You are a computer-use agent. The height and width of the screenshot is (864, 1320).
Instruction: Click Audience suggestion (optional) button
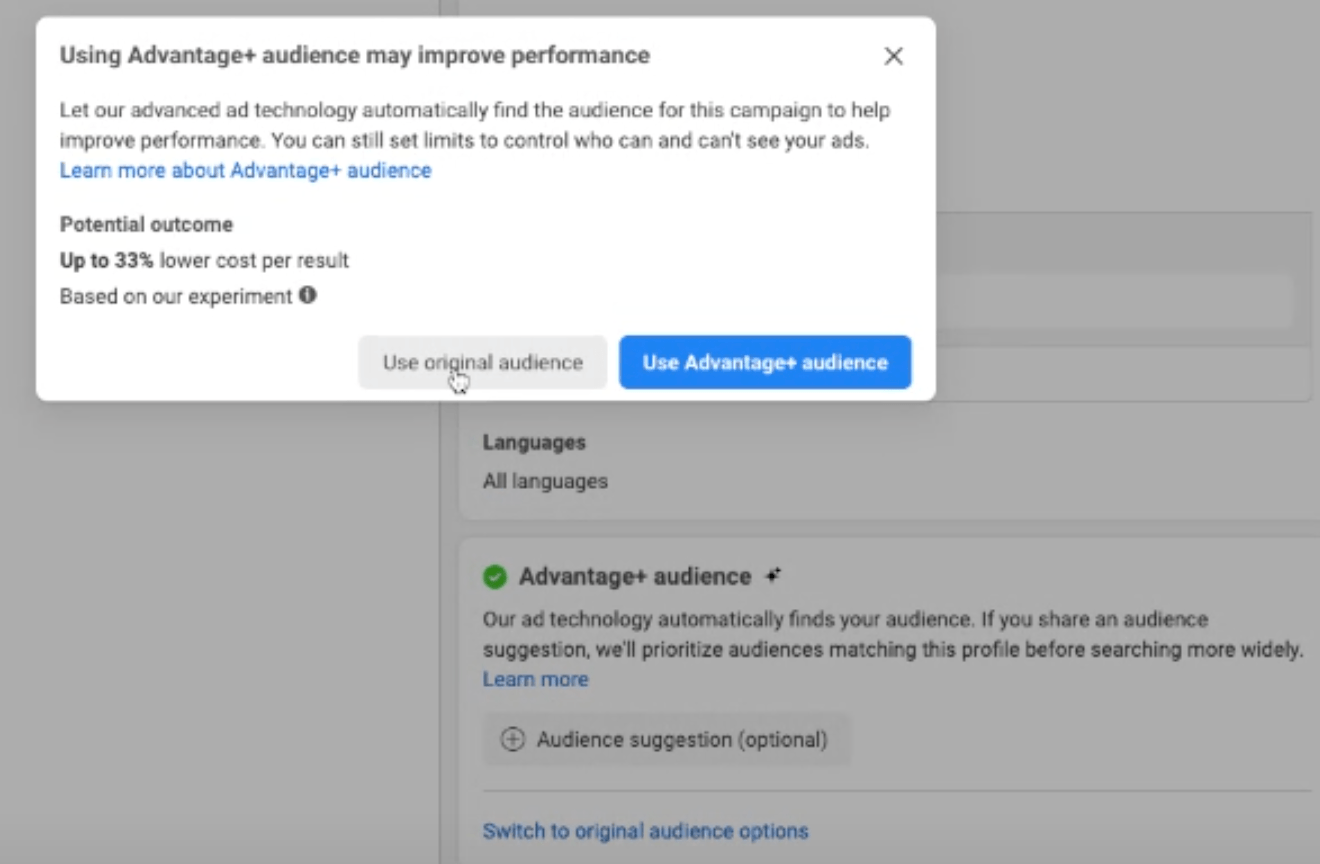667,740
